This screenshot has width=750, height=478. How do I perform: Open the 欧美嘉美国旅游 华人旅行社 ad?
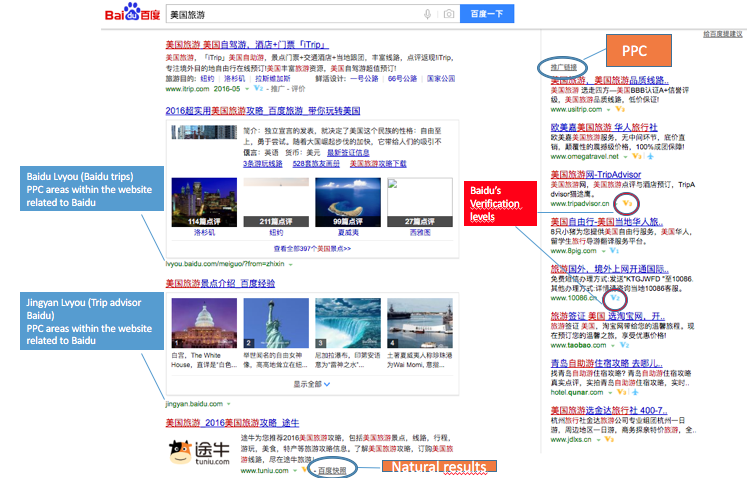[604, 127]
